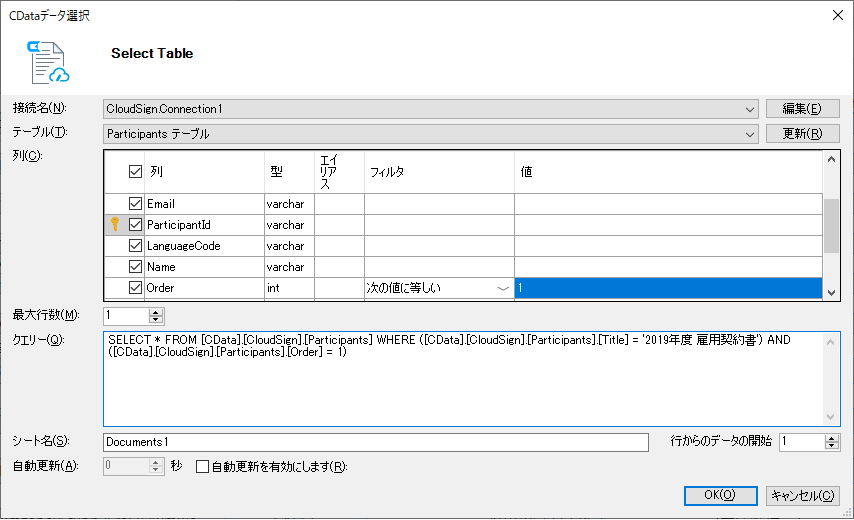
Task: Click the シート名 Documents1 field
Action: [376, 442]
